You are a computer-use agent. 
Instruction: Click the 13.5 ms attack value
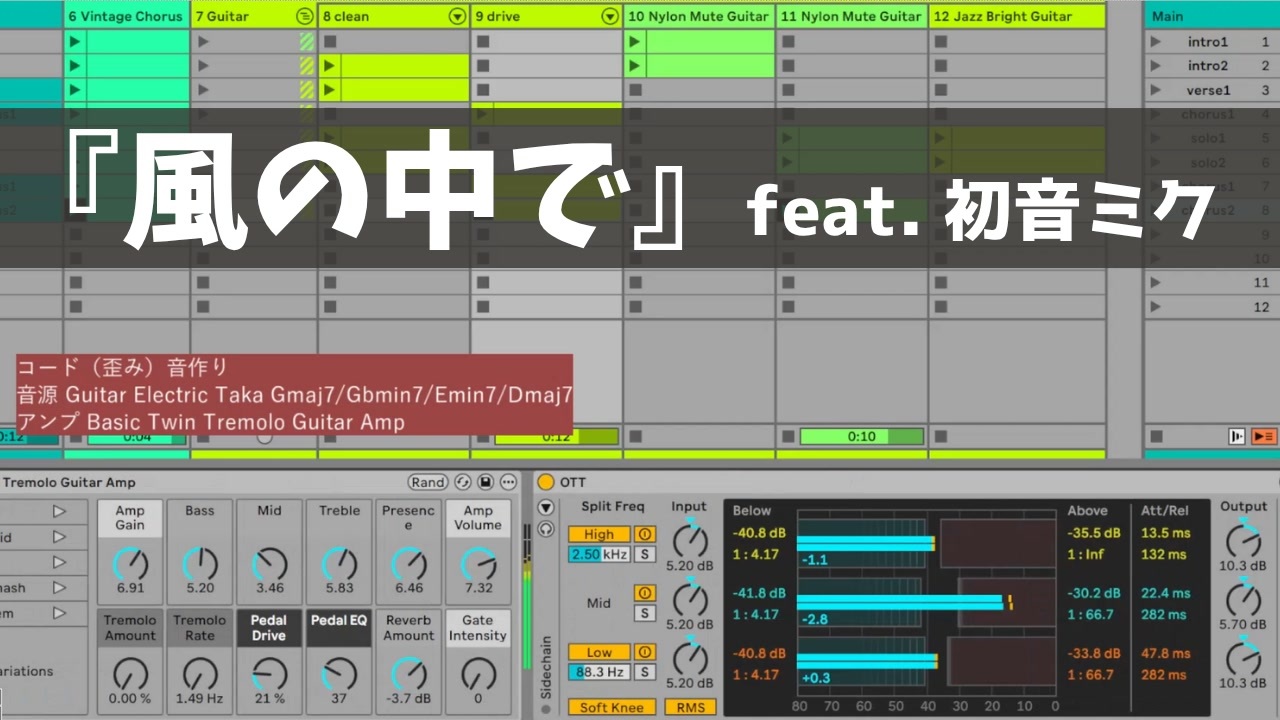pos(1164,534)
